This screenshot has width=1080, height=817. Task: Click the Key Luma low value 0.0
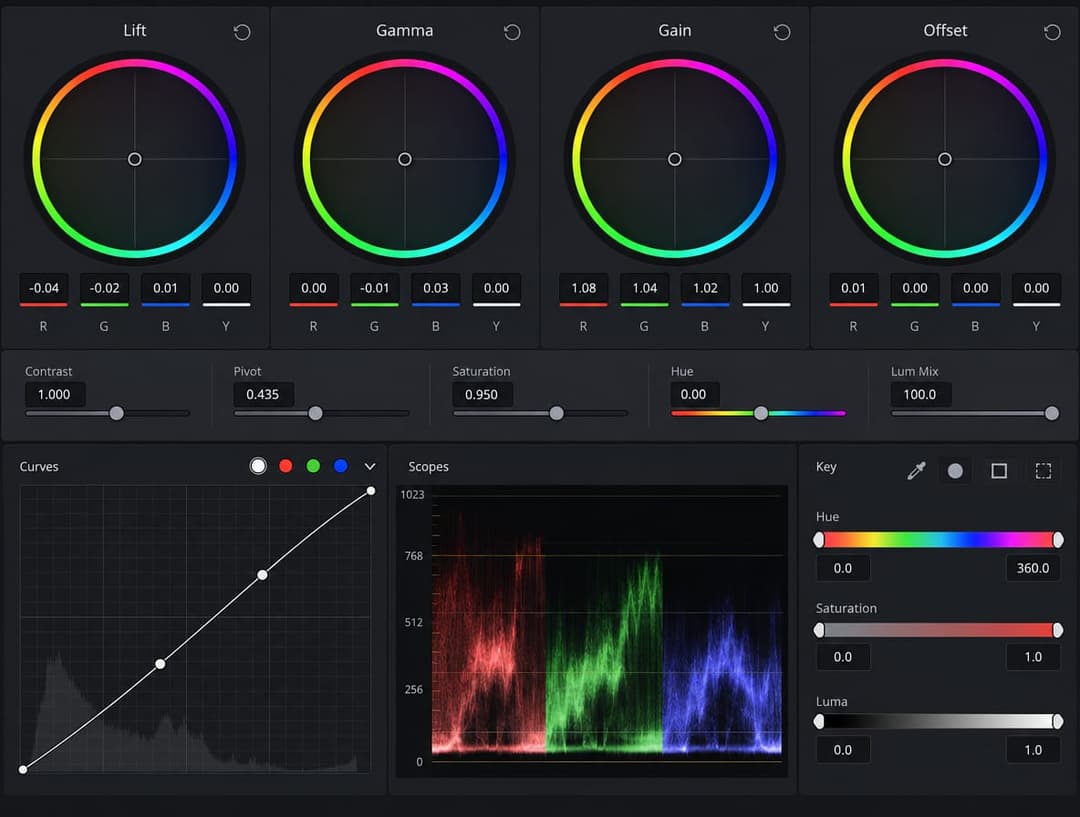(x=843, y=750)
